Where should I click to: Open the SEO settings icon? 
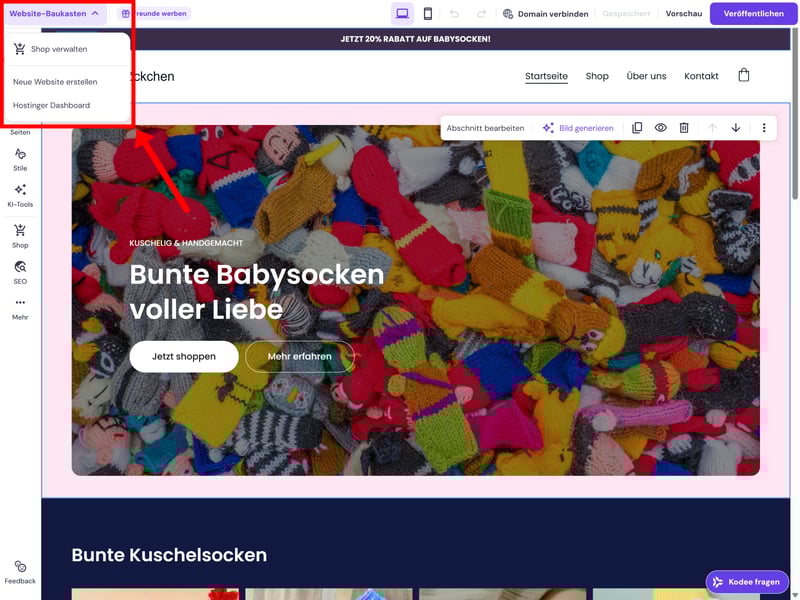(x=20, y=272)
